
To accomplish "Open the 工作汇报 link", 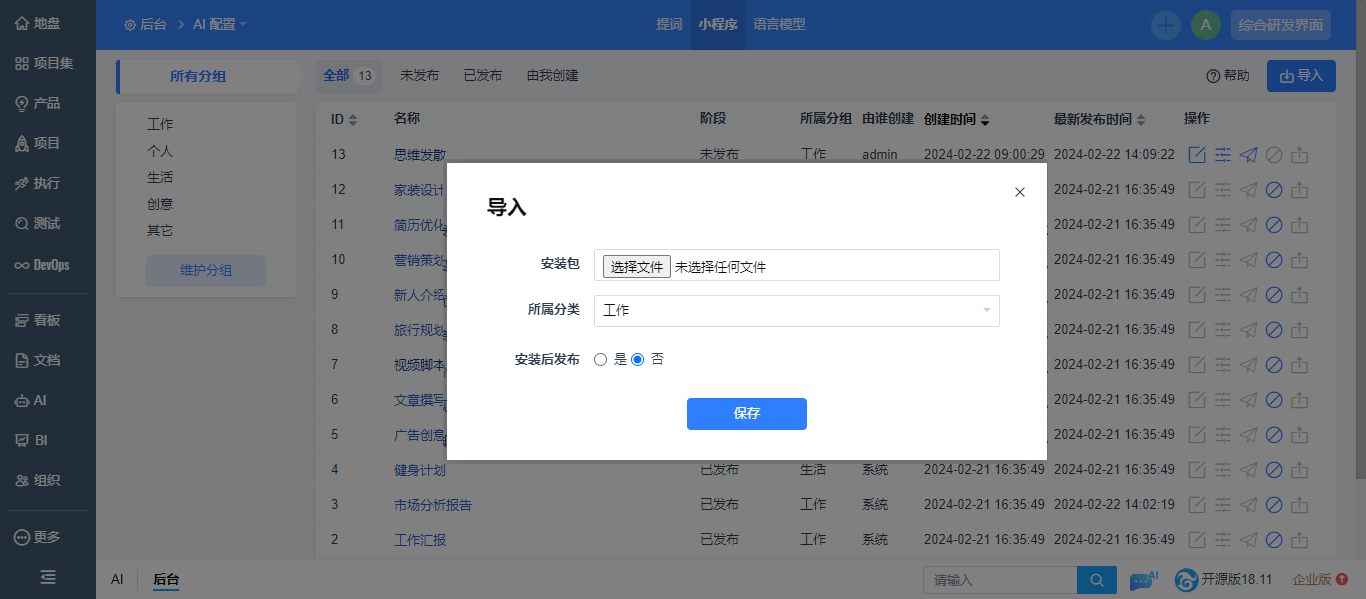I will pos(420,540).
